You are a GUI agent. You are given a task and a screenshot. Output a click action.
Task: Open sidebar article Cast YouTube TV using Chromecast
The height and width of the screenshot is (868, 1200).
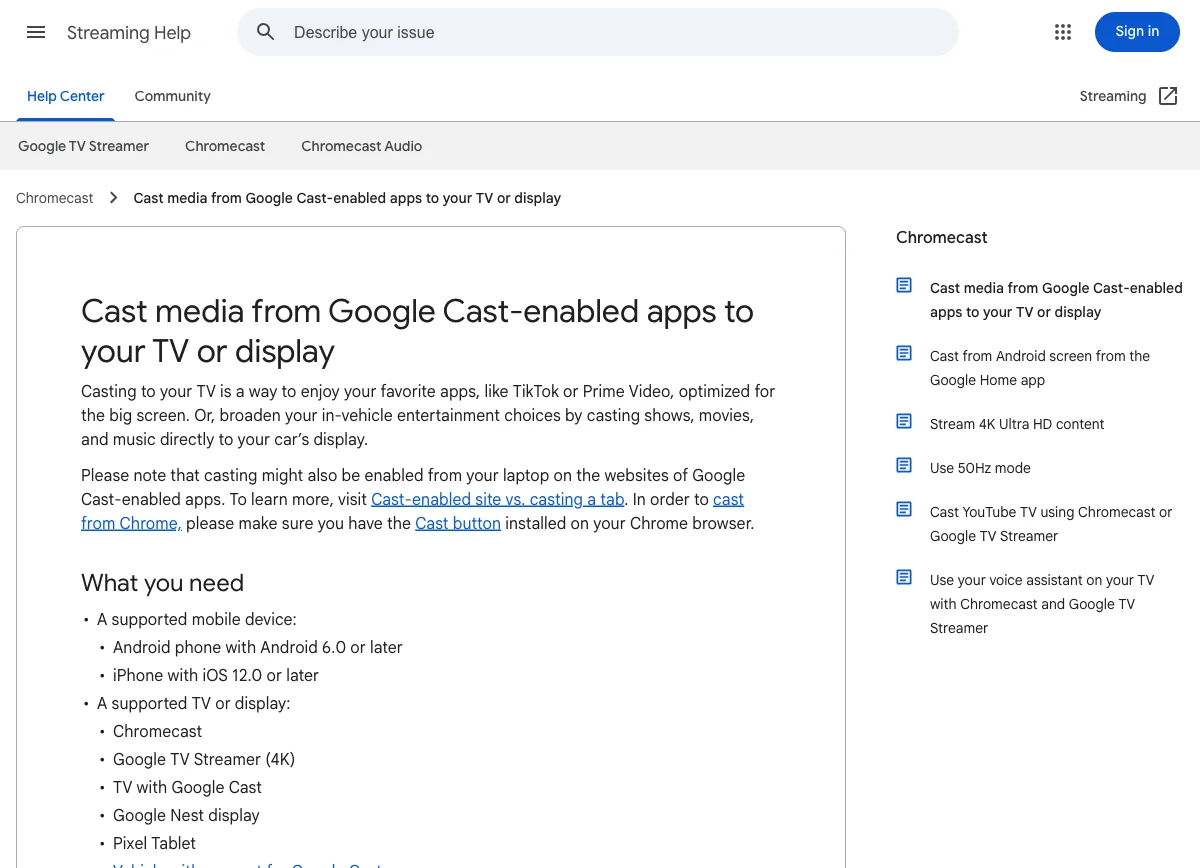(x=1051, y=524)
